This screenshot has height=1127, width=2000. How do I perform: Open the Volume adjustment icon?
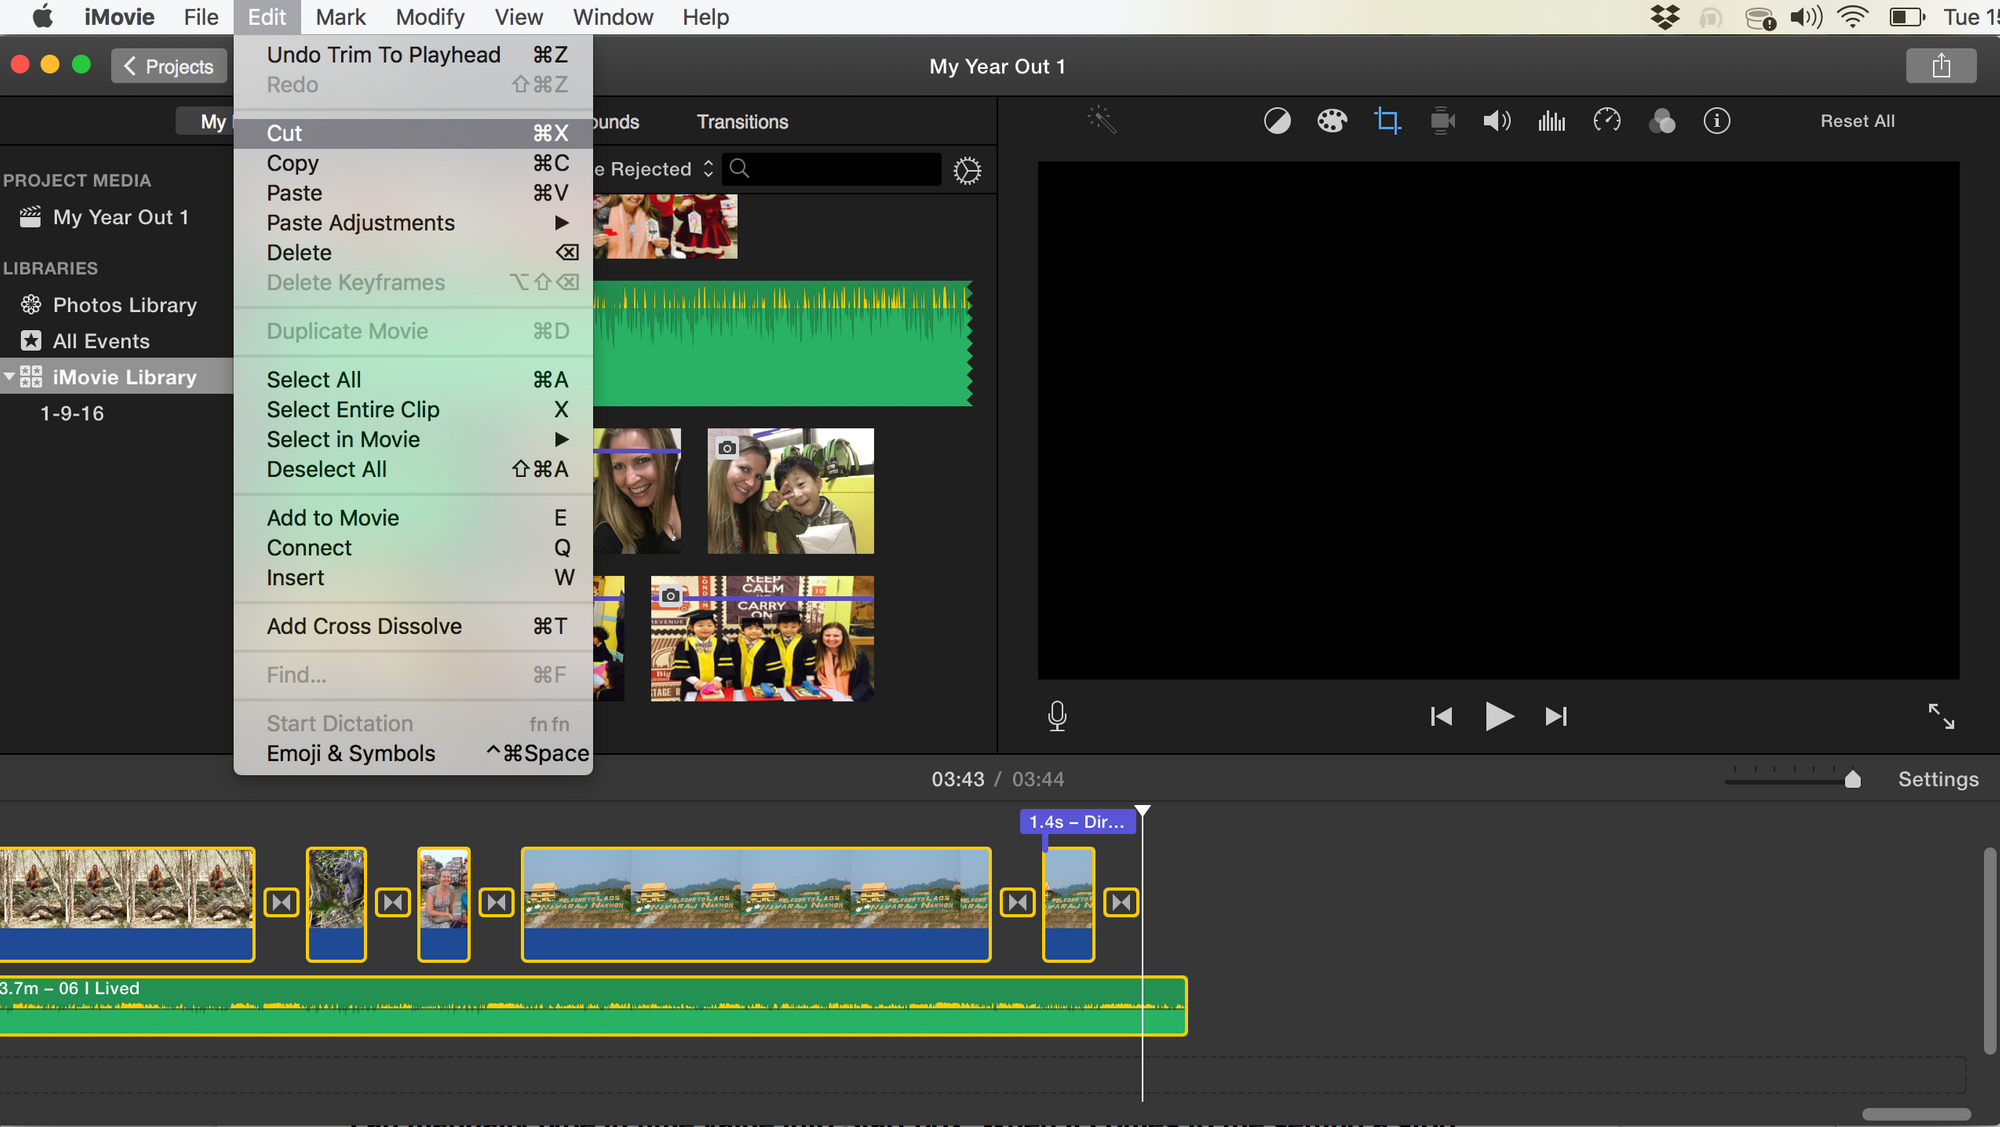[x=1496, y=121]
